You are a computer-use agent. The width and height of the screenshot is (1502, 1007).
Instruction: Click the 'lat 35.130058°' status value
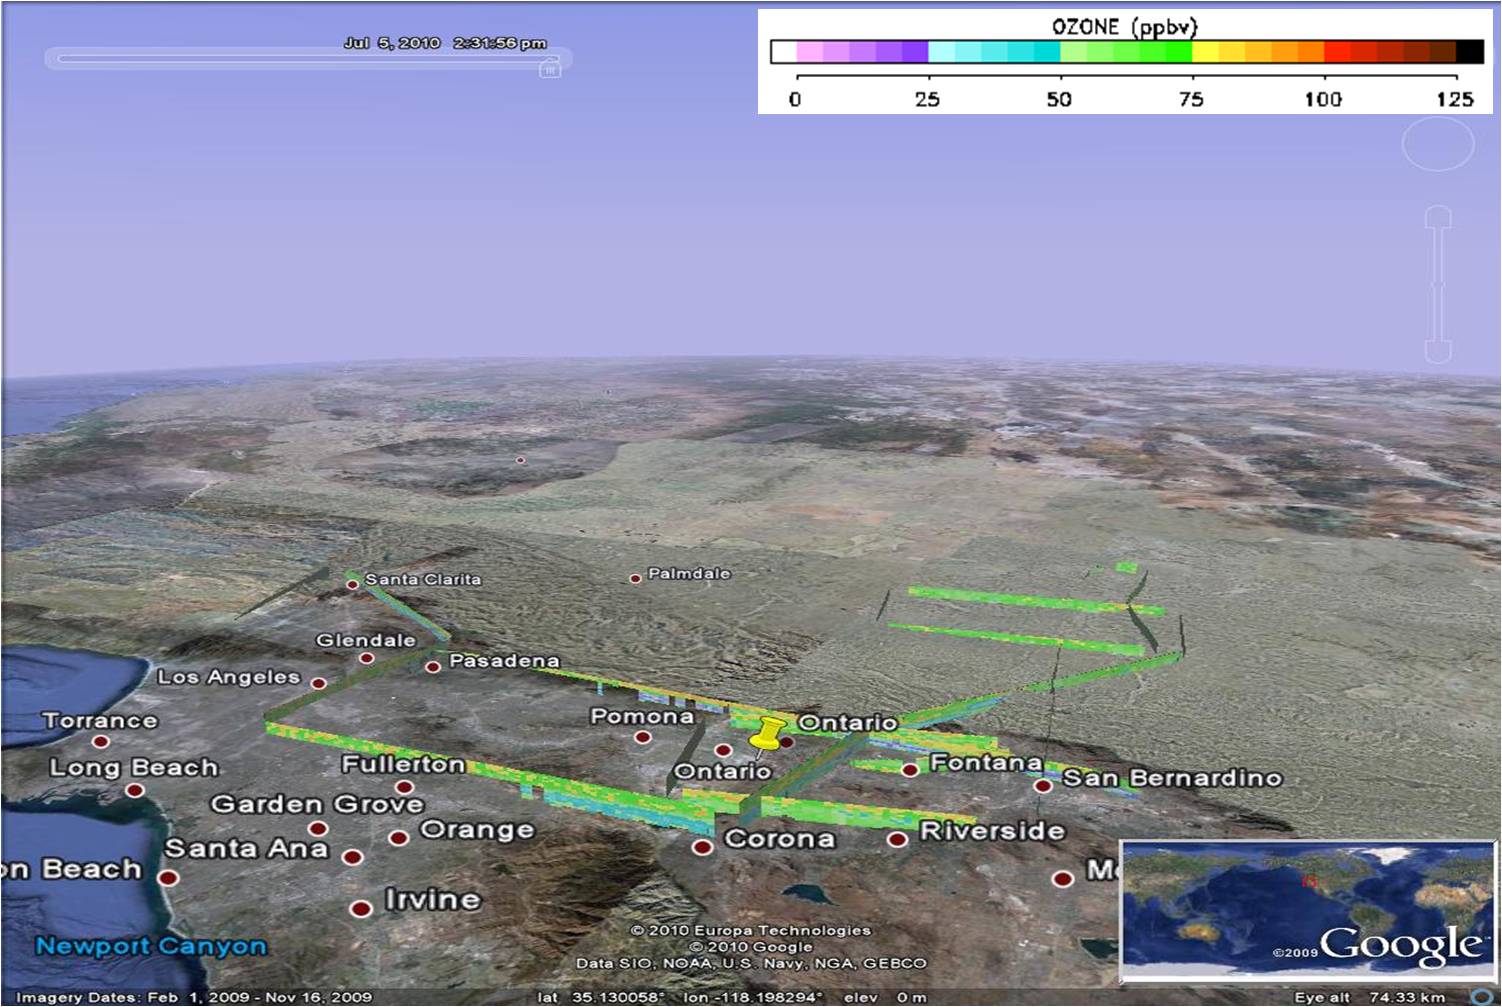pos(600,997)
